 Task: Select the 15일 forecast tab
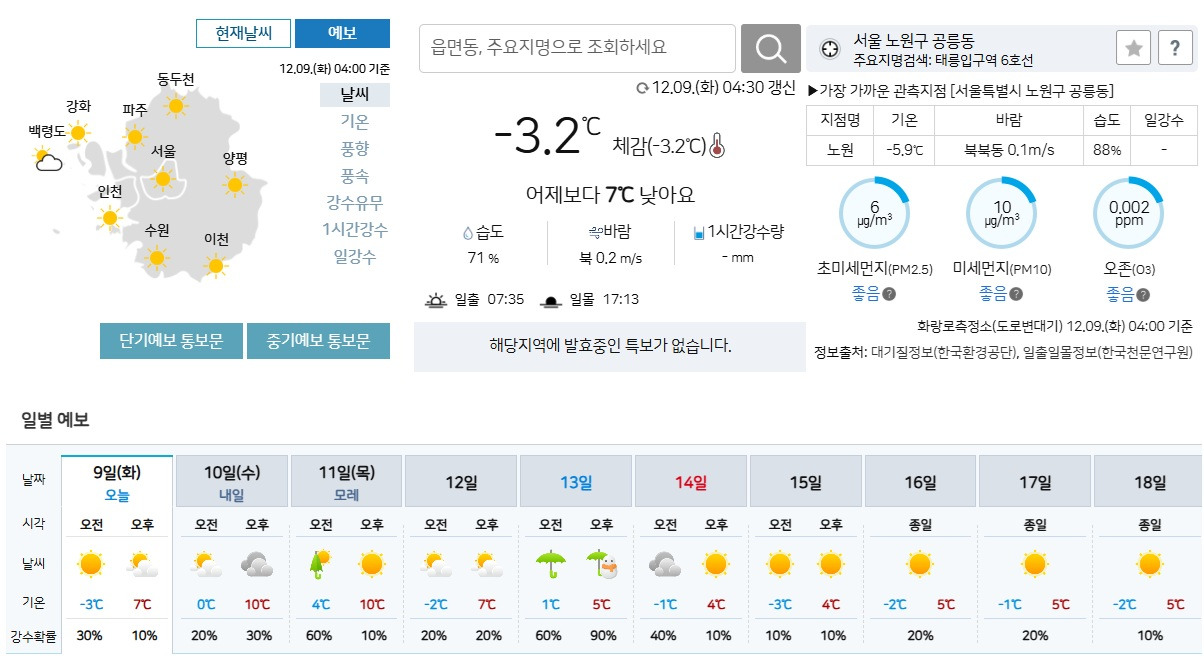pyautogui.click(x=806, y=481)
